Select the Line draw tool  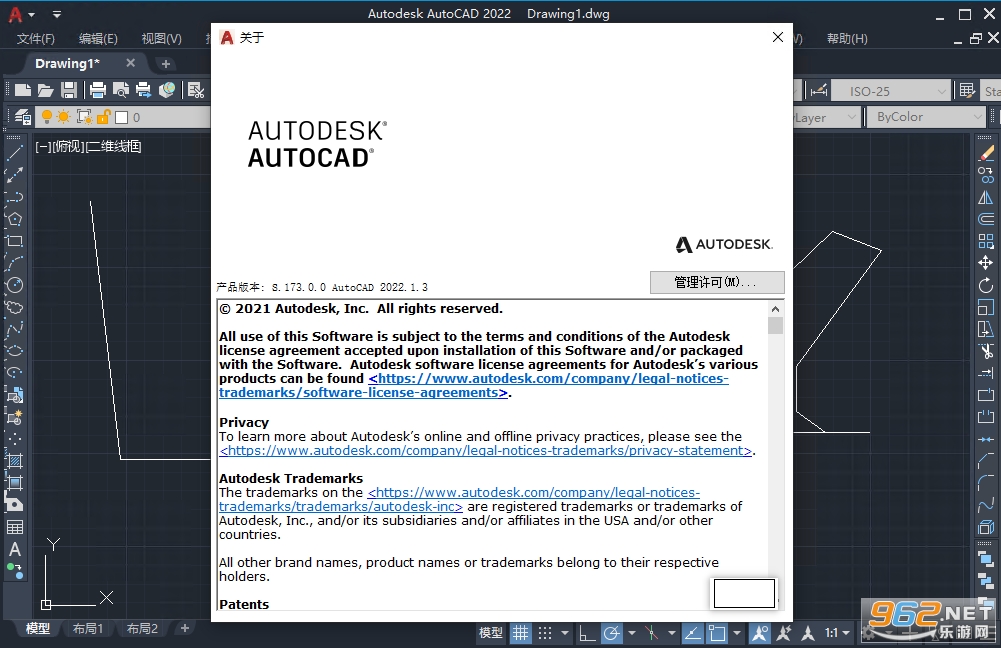click(14, 153)
